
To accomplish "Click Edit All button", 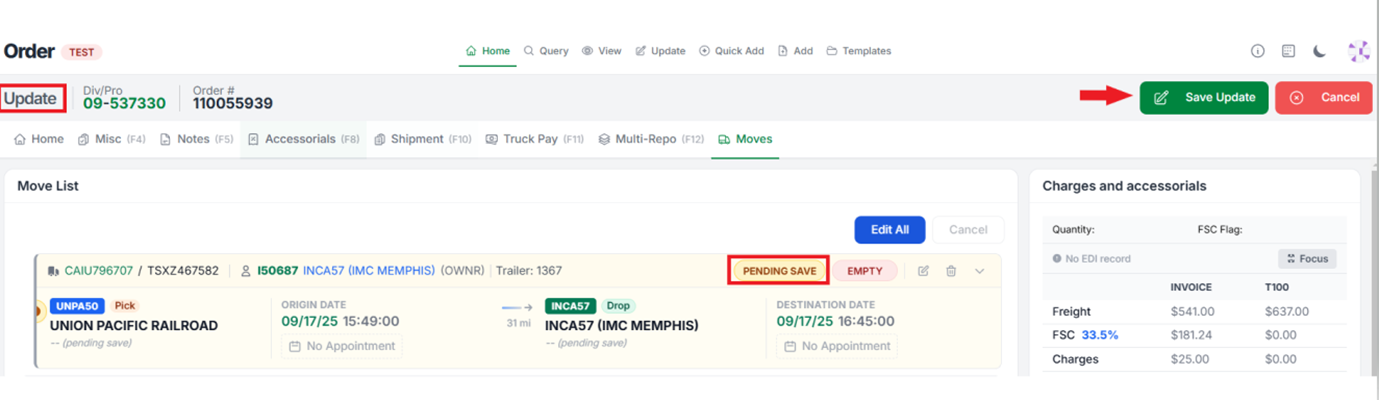I will tap(889, 230).
